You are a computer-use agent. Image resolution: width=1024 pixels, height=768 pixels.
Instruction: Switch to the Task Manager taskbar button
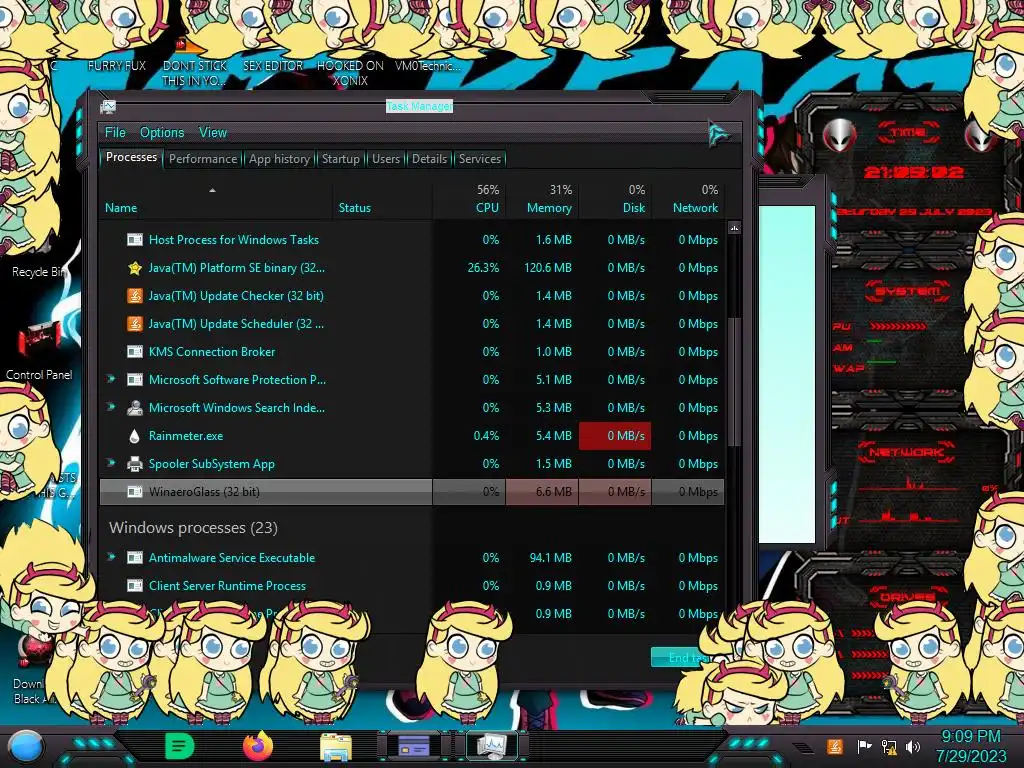coord(492,746)
